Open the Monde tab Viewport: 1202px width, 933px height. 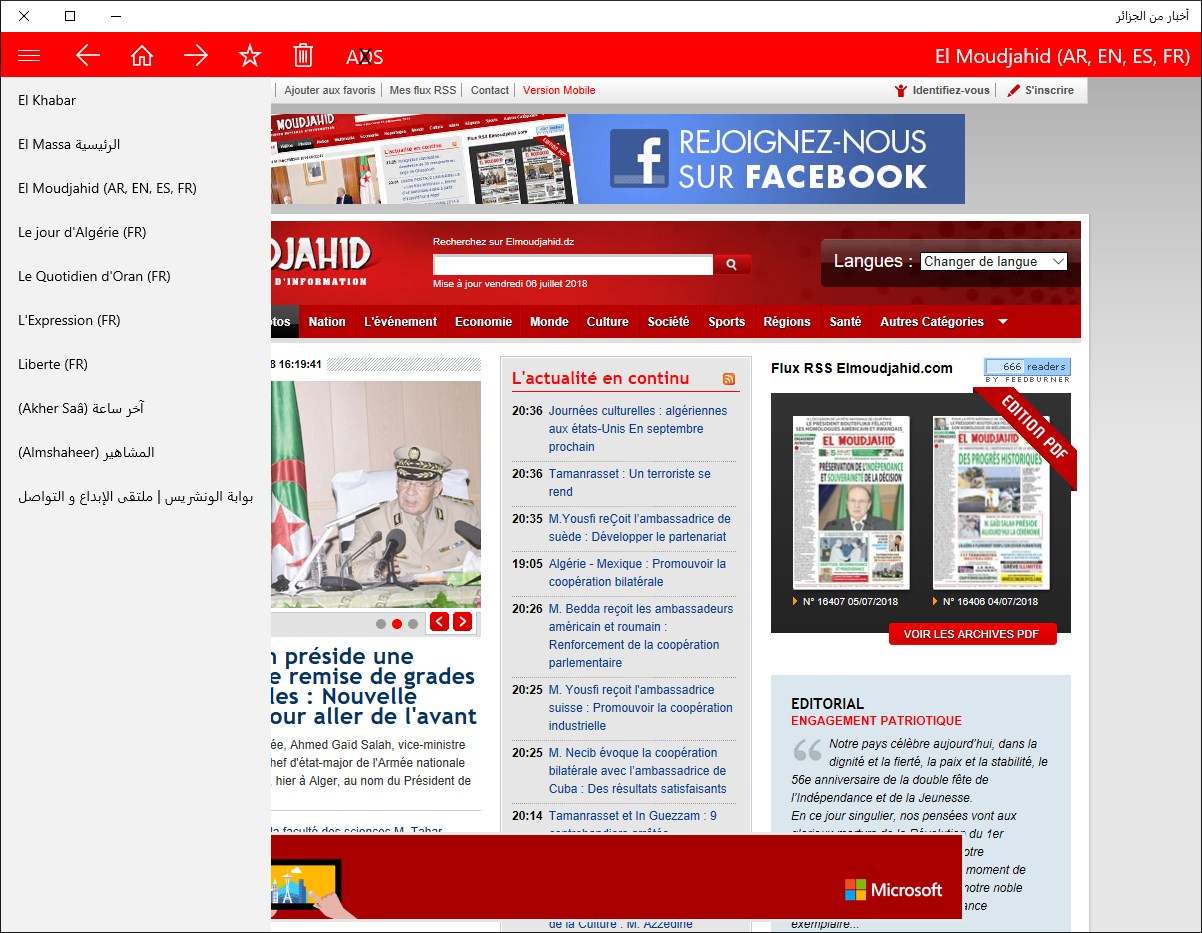549,322
